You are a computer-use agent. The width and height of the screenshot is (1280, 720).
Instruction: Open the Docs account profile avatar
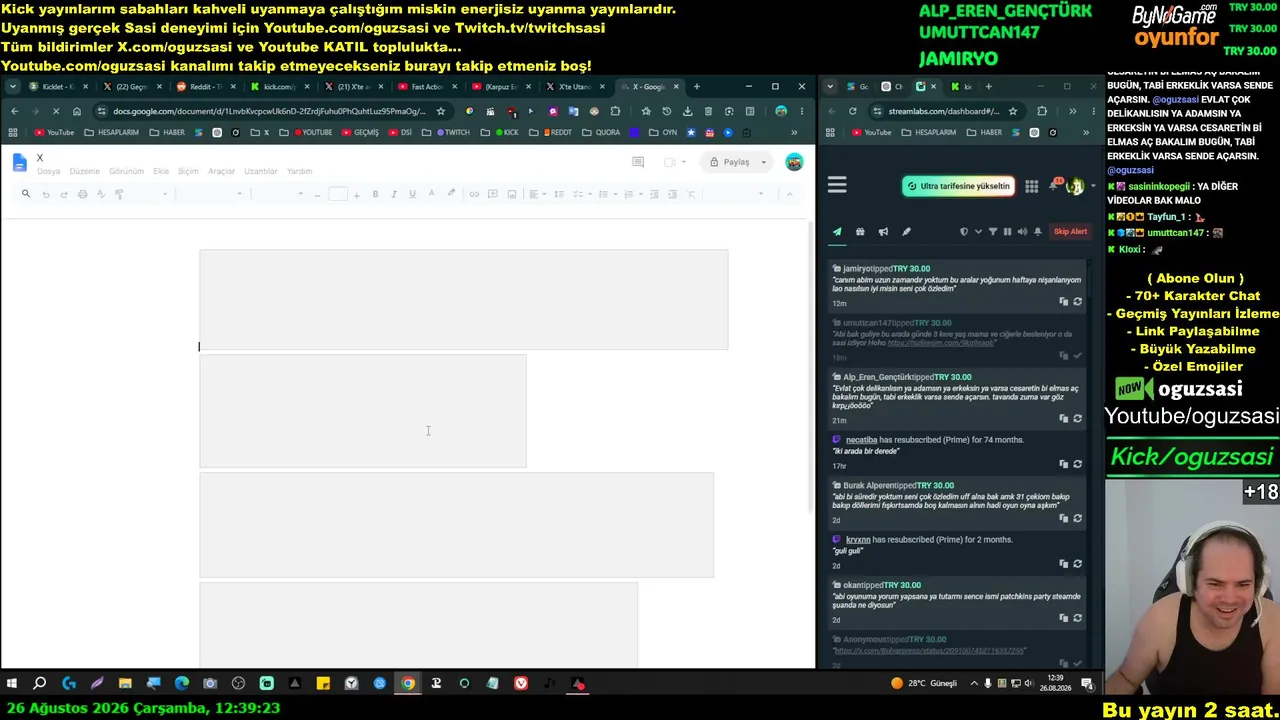[794, 162]
